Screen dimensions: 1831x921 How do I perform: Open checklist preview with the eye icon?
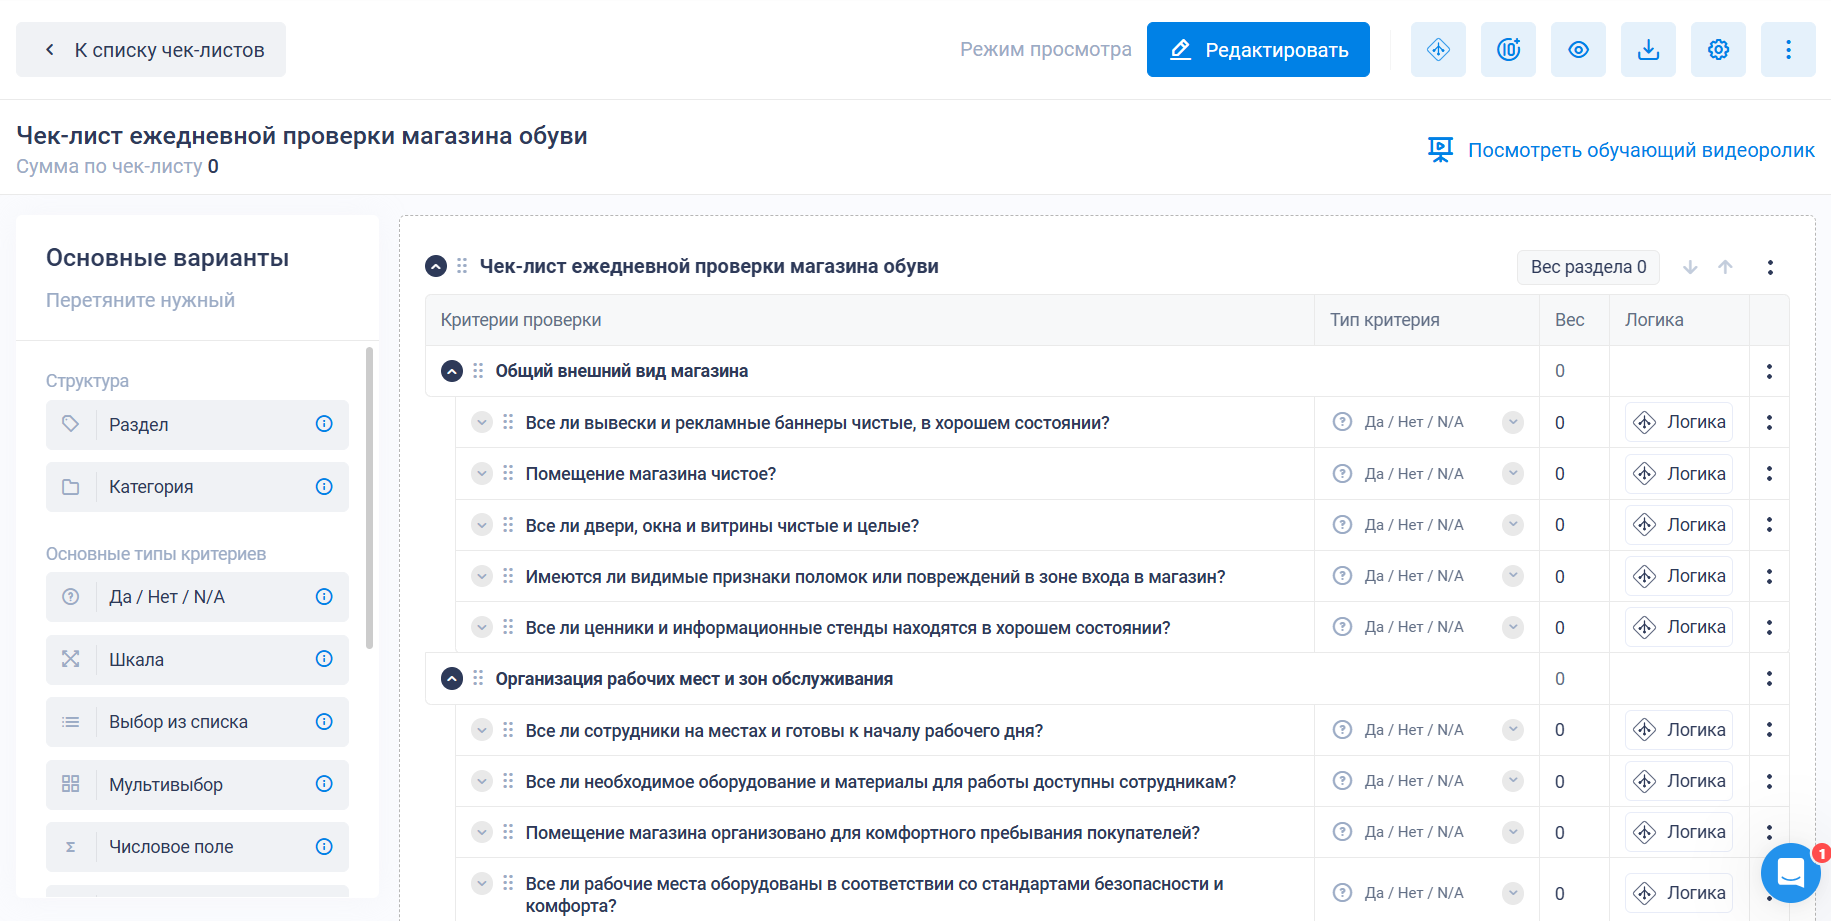[x=1578, y=48]
